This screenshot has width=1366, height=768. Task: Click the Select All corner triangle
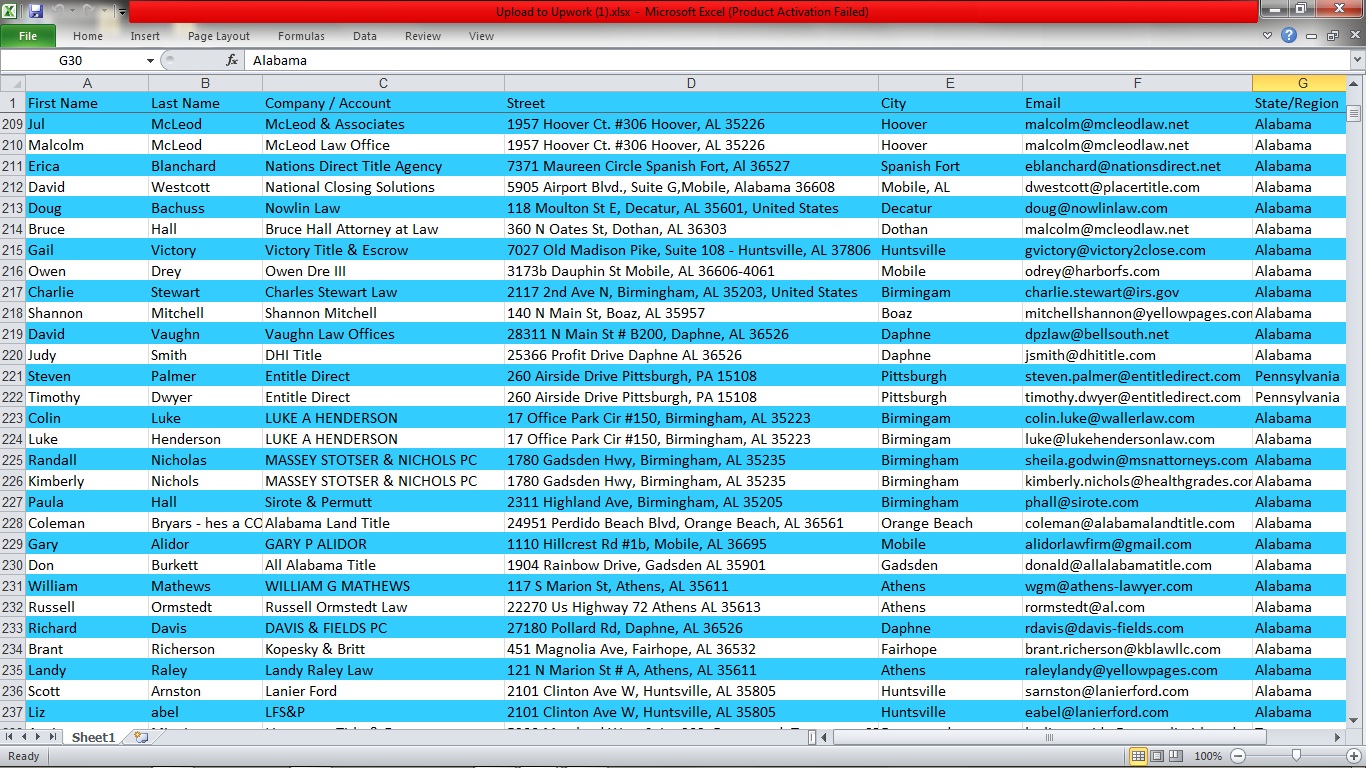(12, 83)
